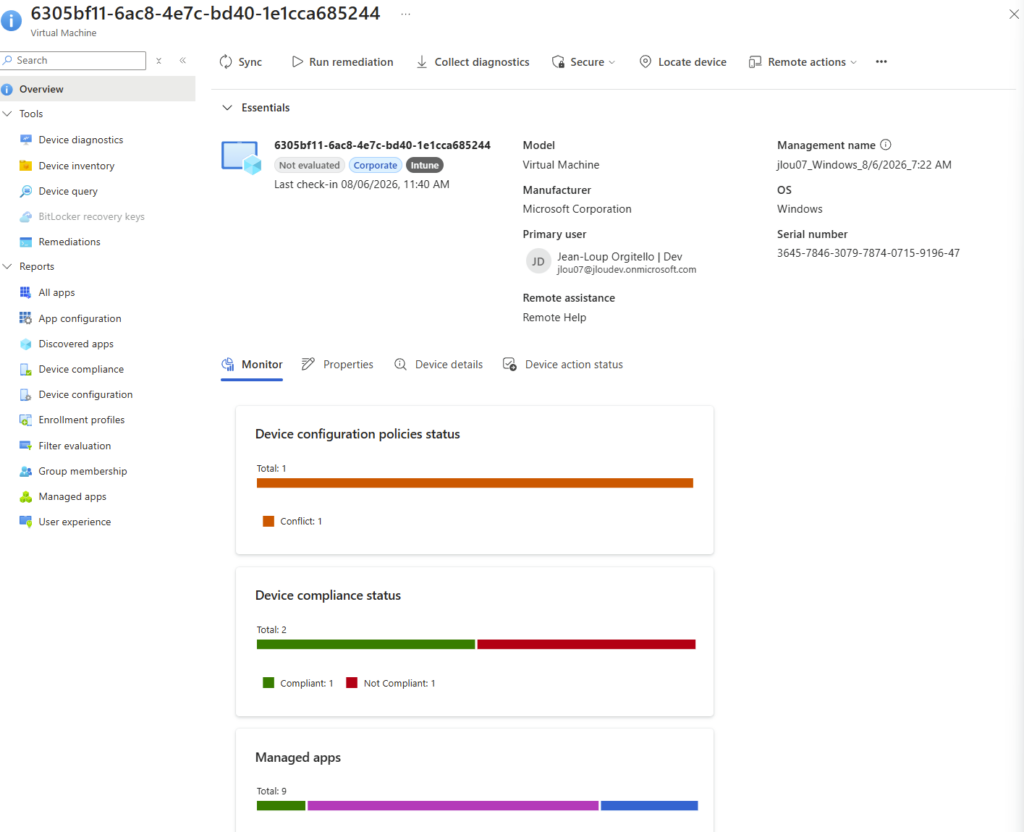Click the Remediations sidebar icon
1024x832 pixels.
(x=25, y=242)
